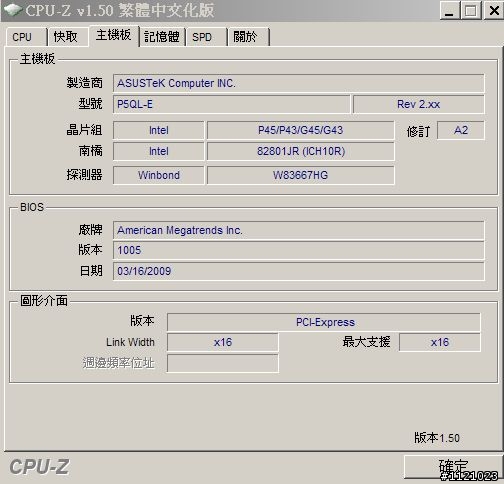Click the 晶片組 label
The width and height of the screenshot is (504, 484).
click(x=84, y=130)
